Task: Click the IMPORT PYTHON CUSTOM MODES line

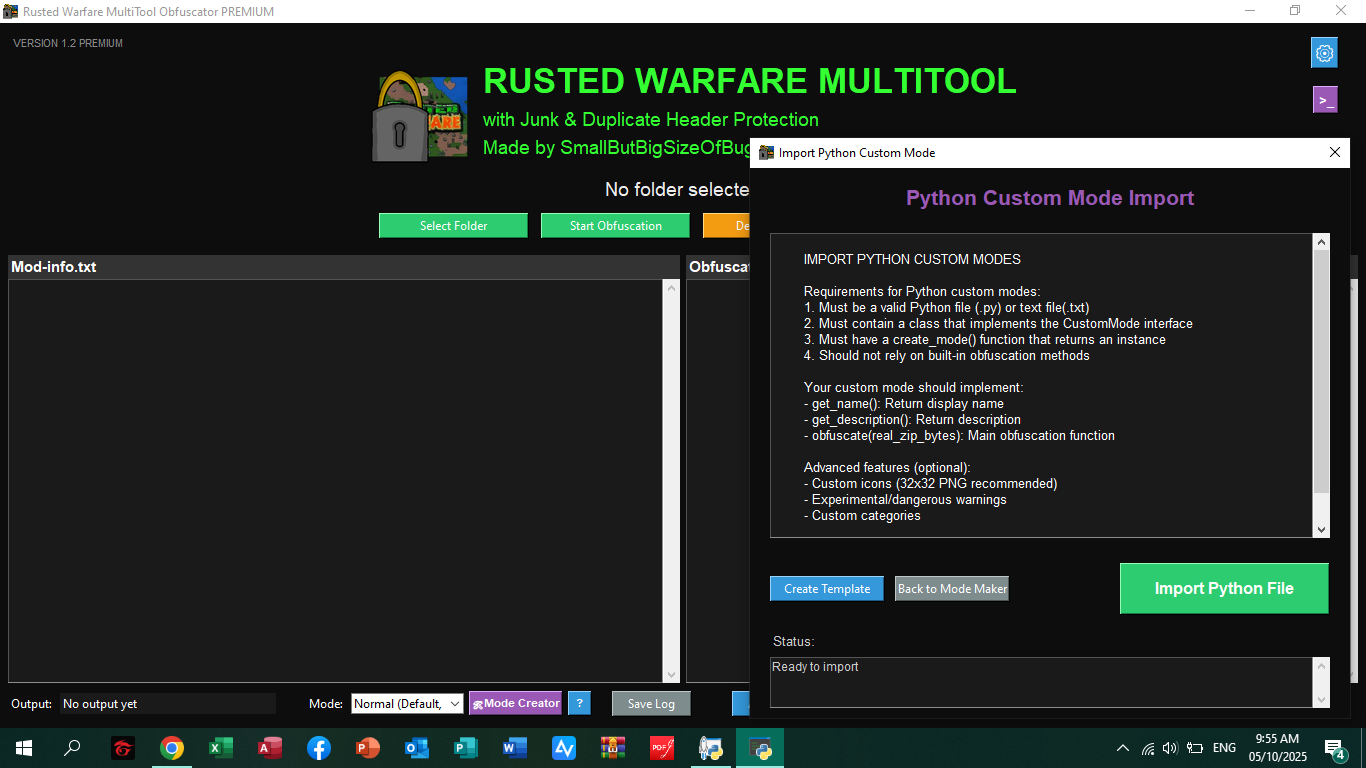Action: click(912, 259)
